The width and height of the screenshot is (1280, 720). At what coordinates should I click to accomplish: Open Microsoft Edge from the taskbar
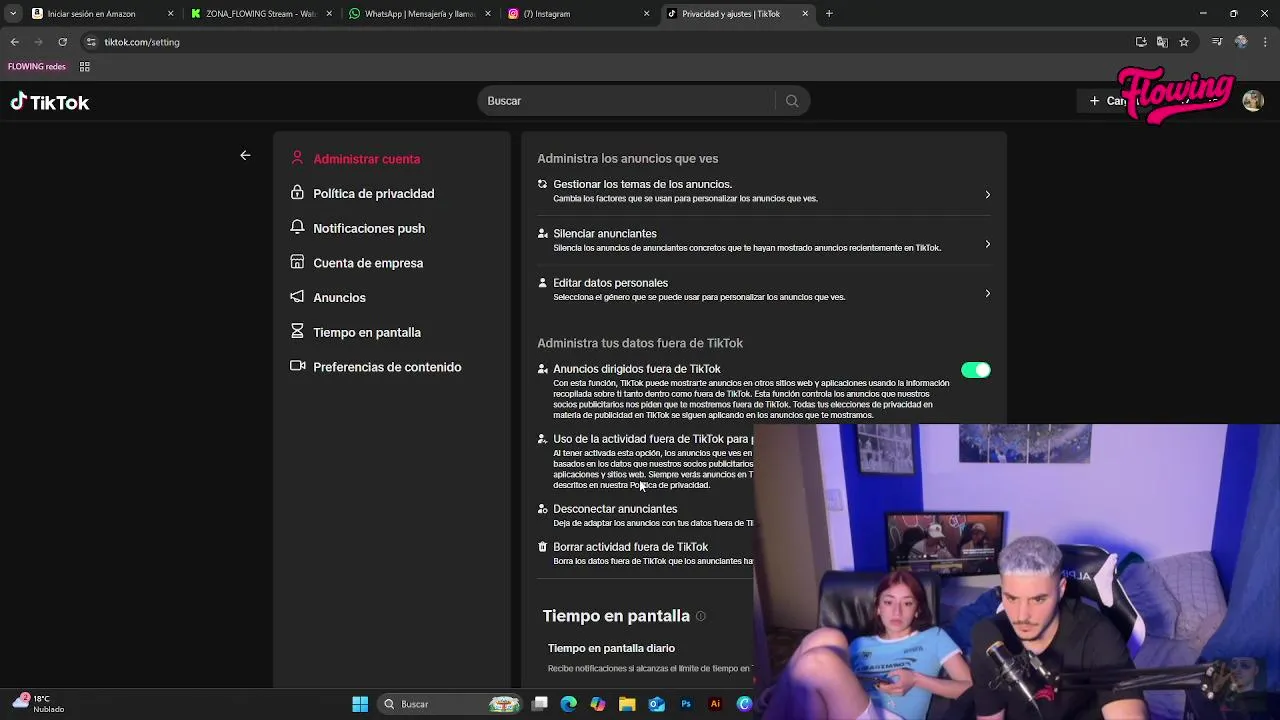coord(569,704)
